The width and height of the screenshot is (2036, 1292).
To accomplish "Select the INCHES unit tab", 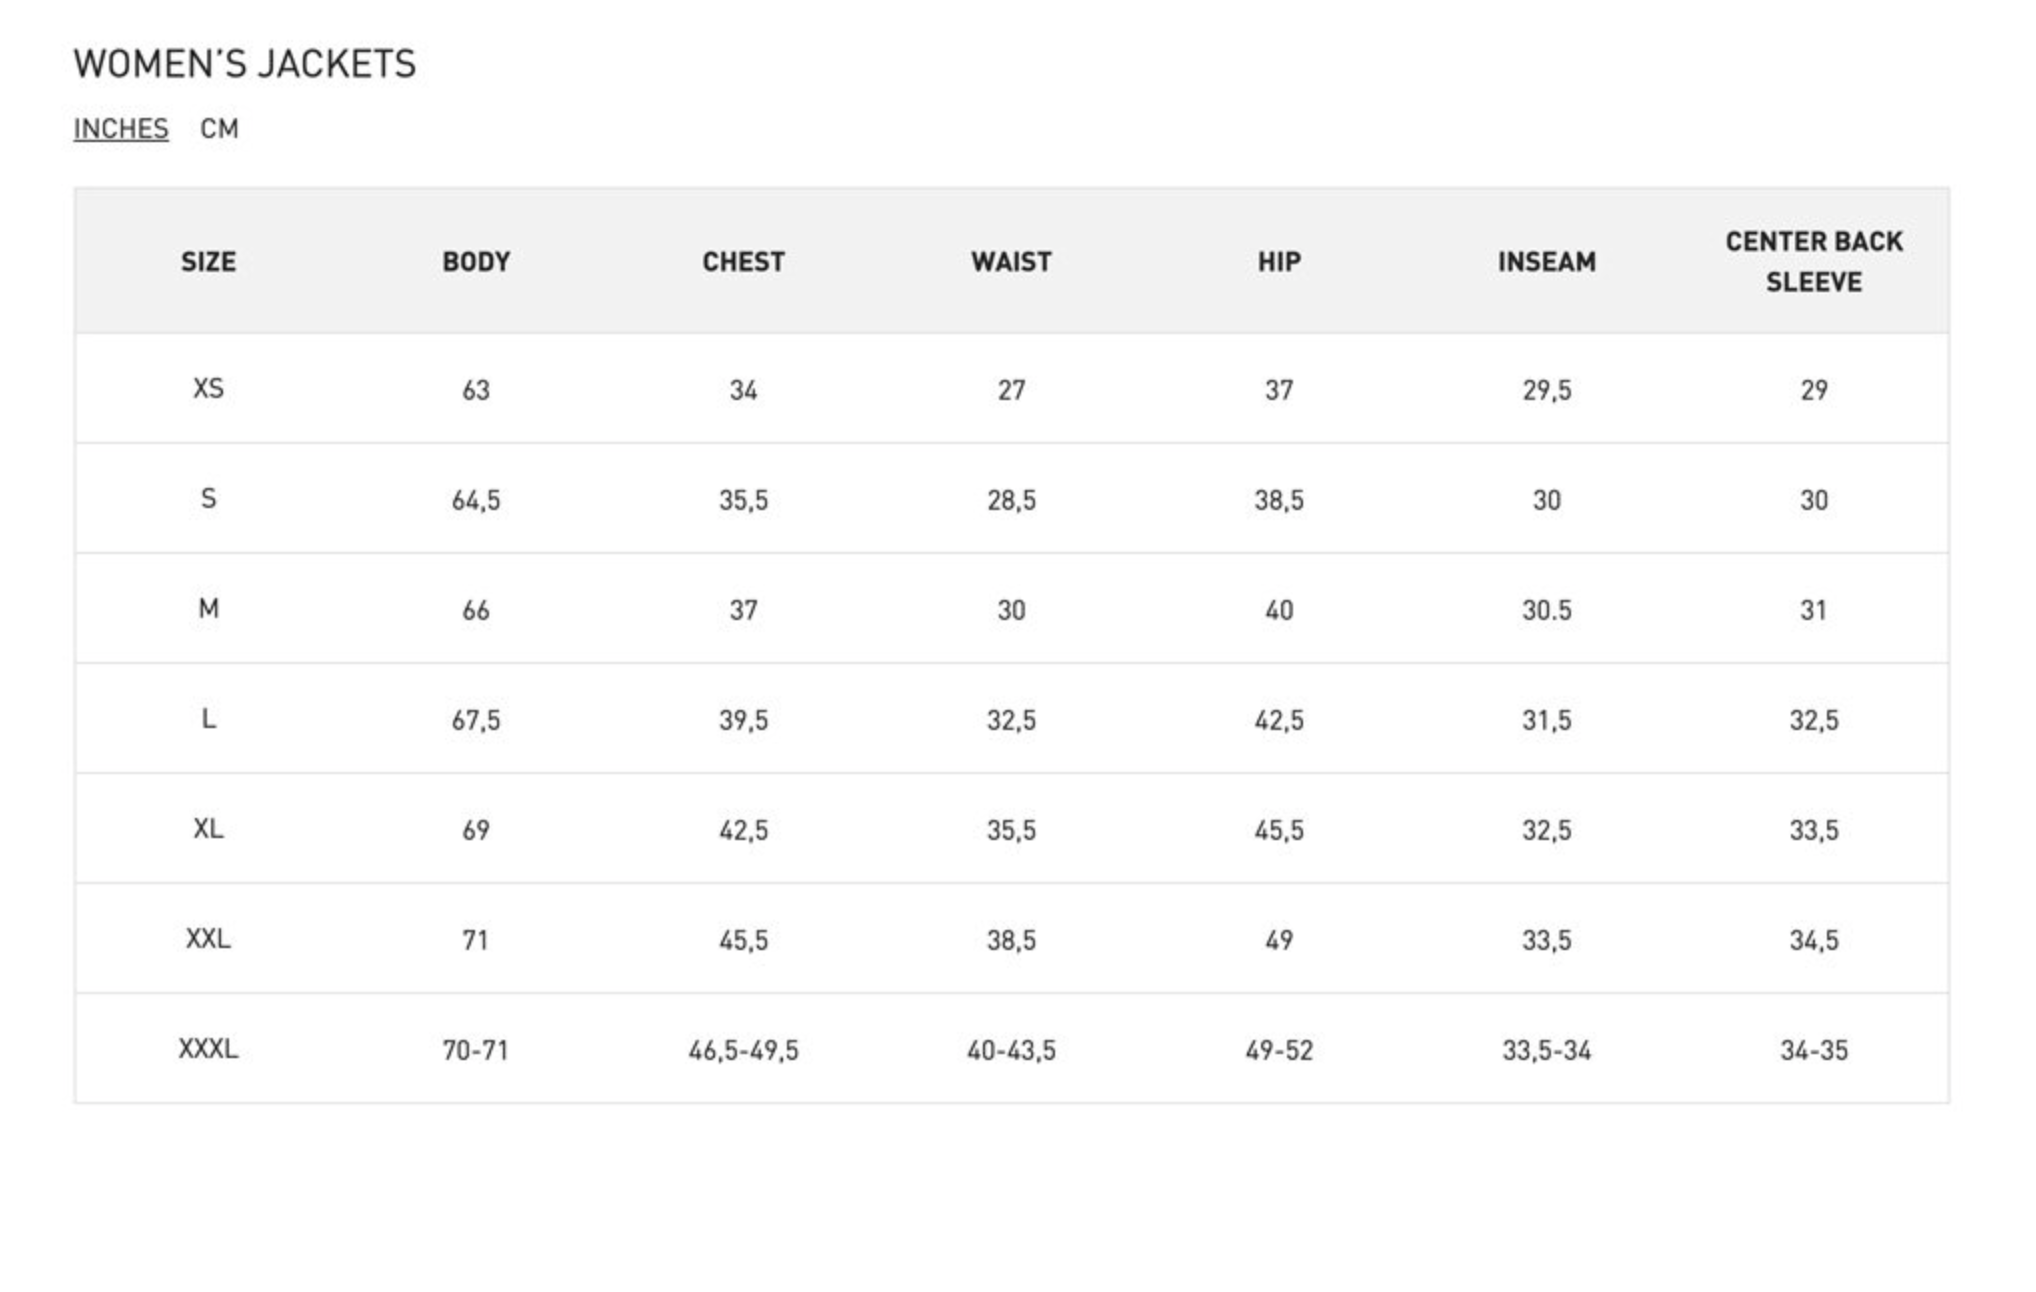I will [x=121, y=129].
